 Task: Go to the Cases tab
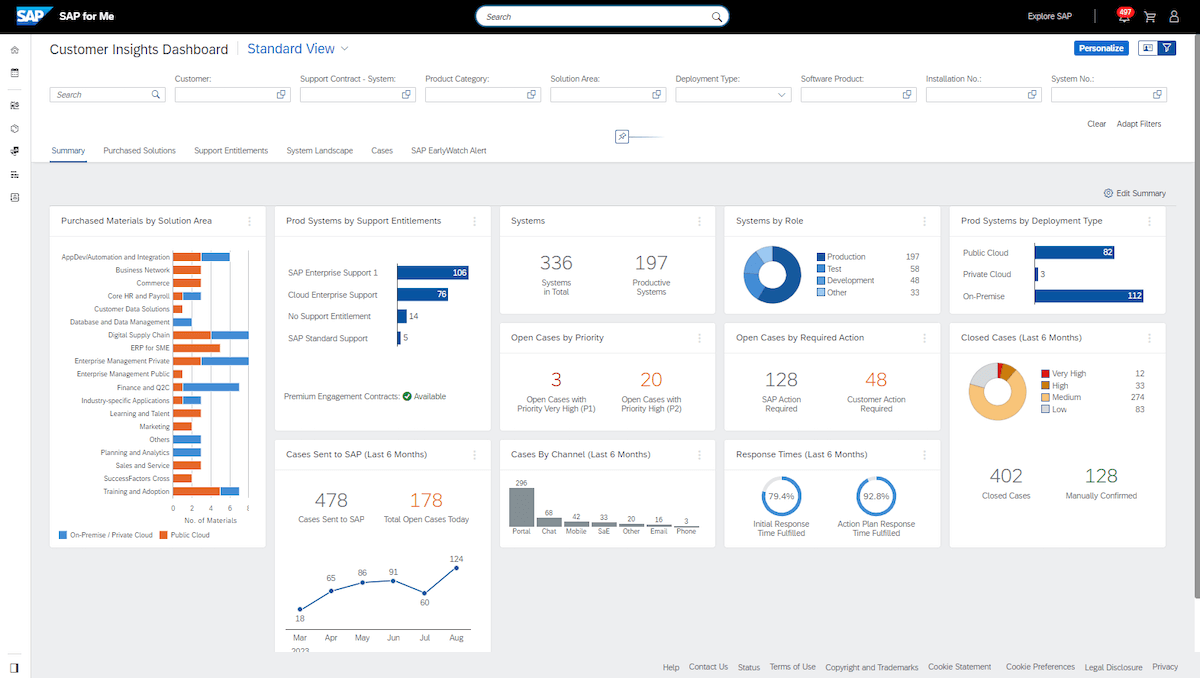pyautogui.click(x=382, y=151)
